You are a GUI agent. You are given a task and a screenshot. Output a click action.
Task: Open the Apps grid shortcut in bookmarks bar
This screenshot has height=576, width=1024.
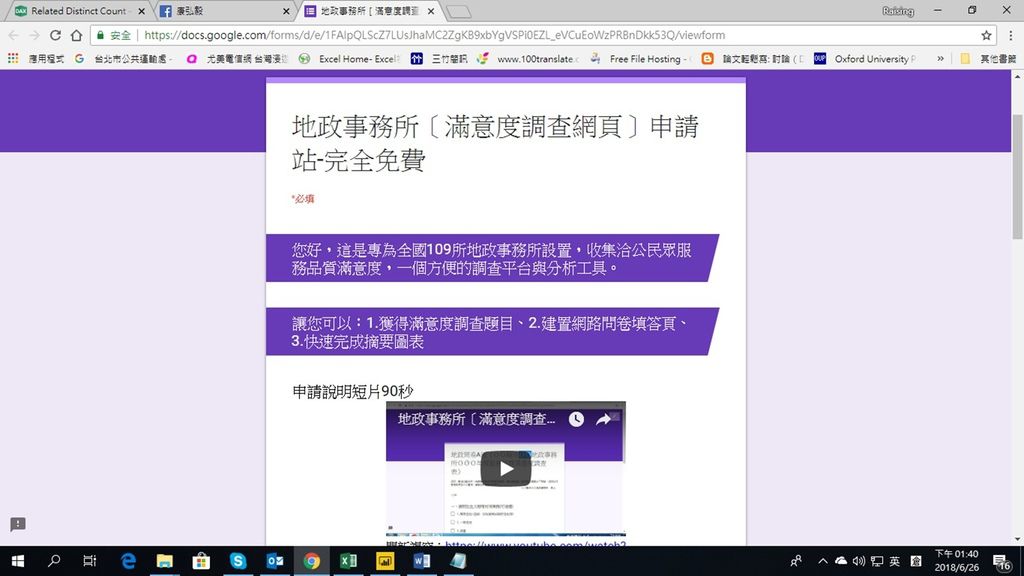click(x=13, y=59)
